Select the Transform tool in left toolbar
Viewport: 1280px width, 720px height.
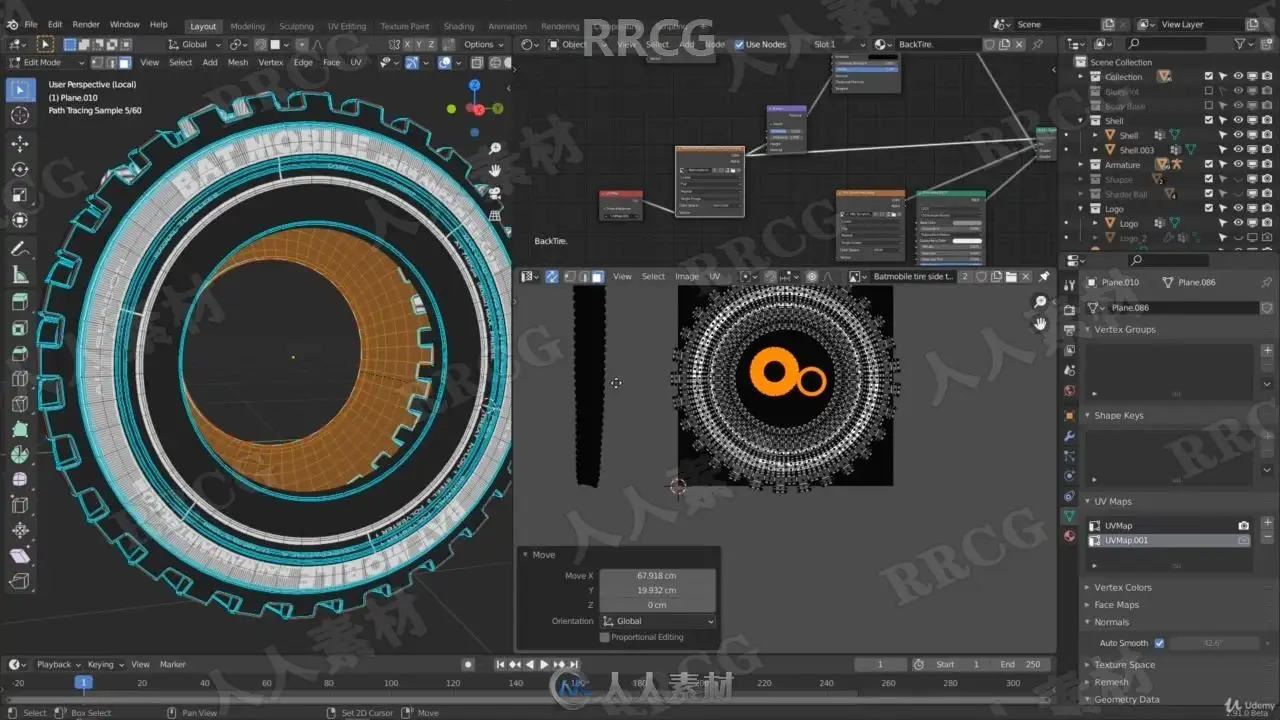point(19,220)
